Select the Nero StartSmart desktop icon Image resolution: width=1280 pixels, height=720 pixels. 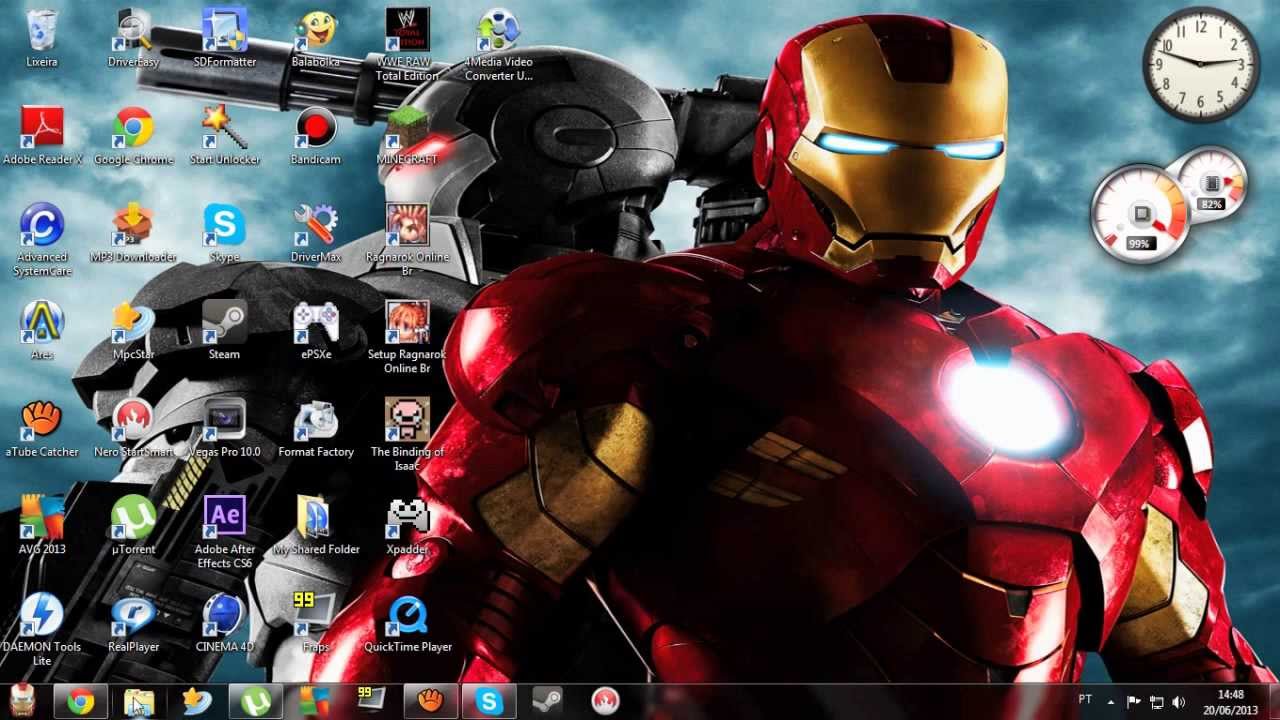tap(133, 429)
